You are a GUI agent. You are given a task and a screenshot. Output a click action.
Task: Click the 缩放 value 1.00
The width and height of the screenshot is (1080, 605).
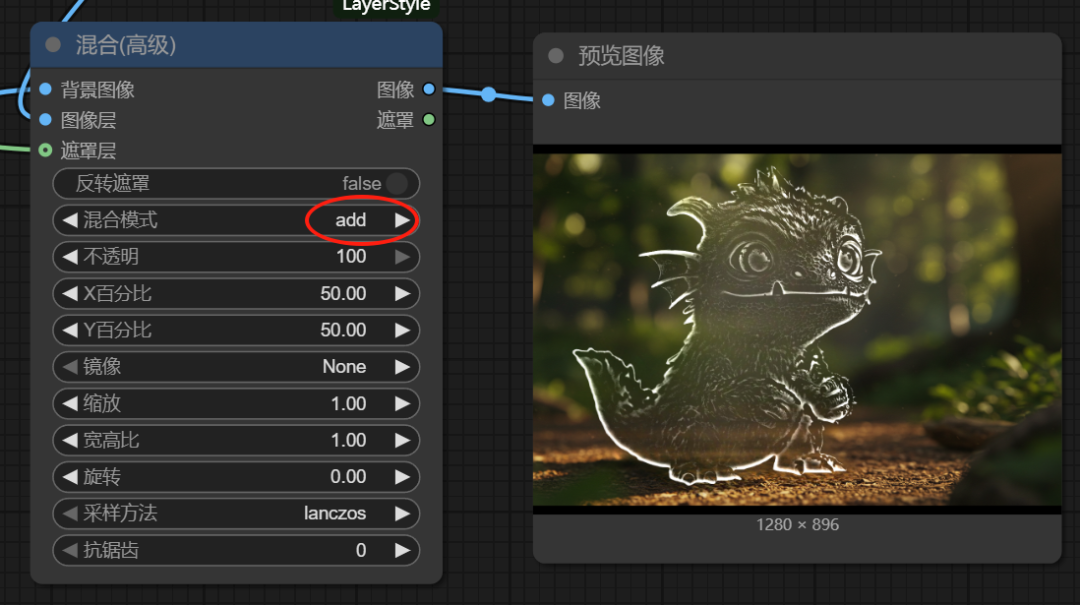click(x=349, y=403)
